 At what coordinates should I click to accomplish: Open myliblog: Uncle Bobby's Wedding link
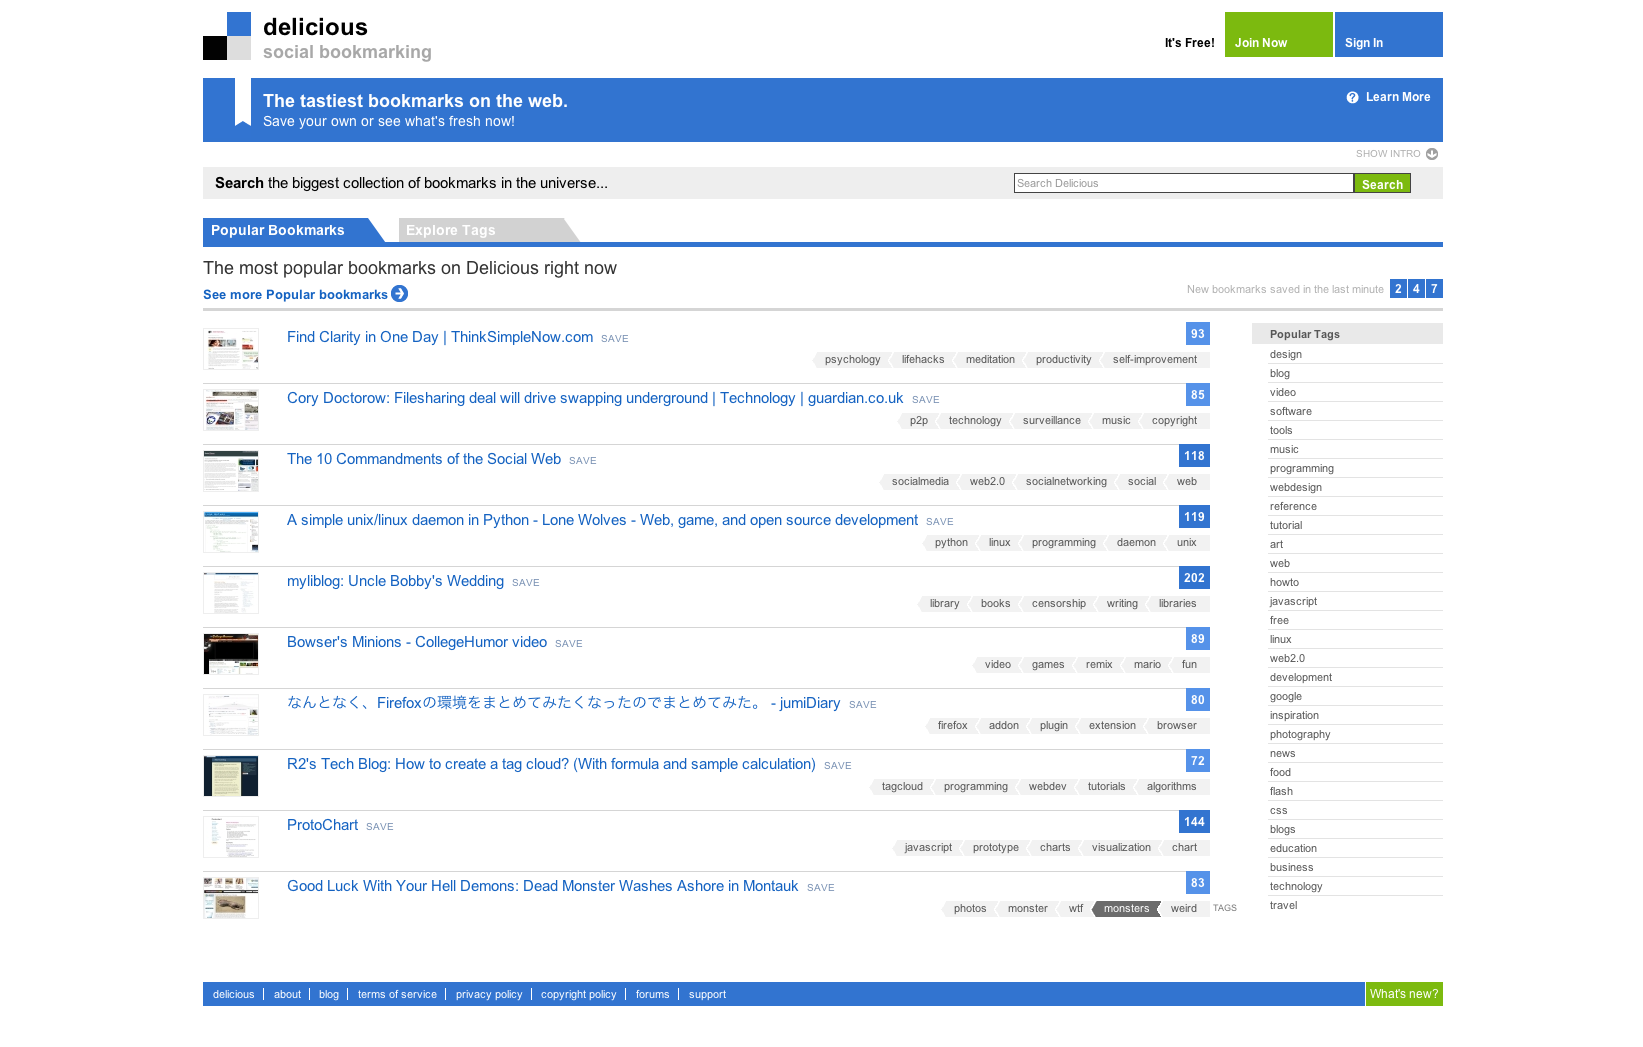click(395, 581)
